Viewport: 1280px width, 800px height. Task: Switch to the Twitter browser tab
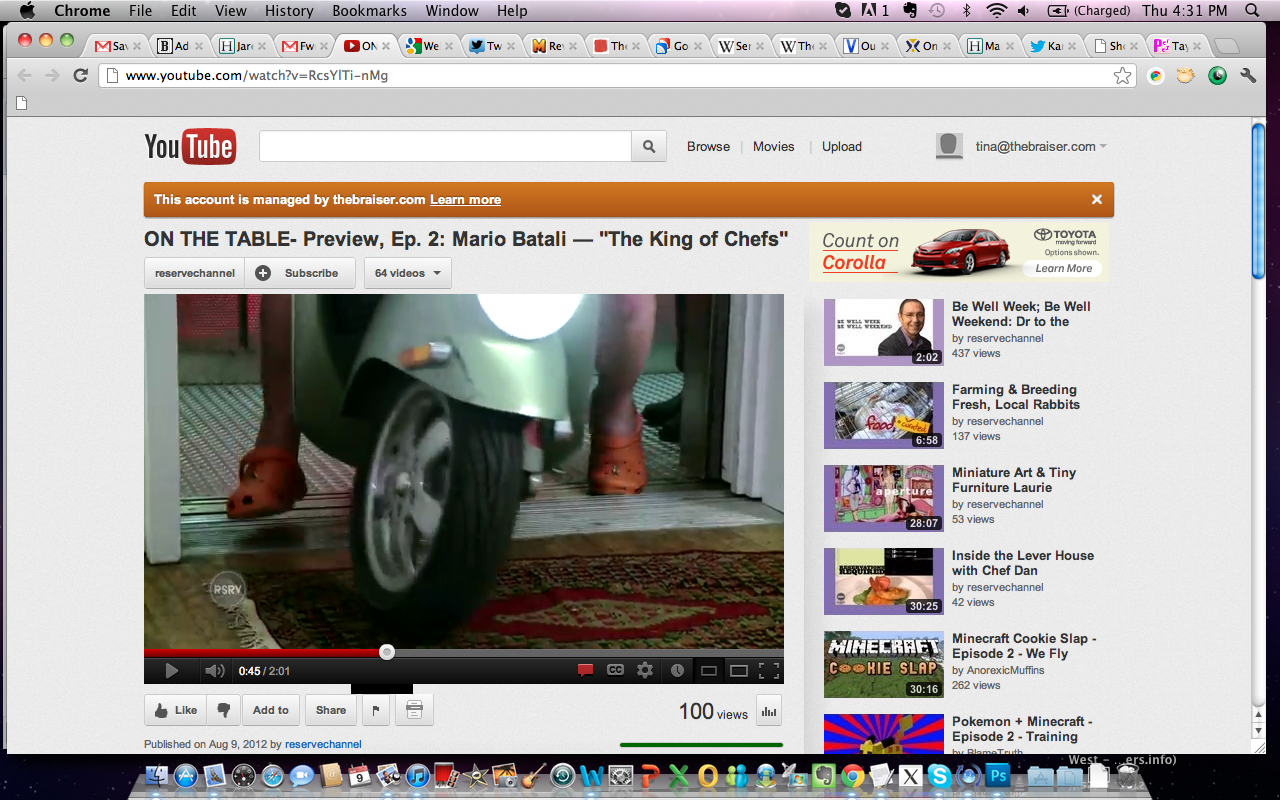488,46
